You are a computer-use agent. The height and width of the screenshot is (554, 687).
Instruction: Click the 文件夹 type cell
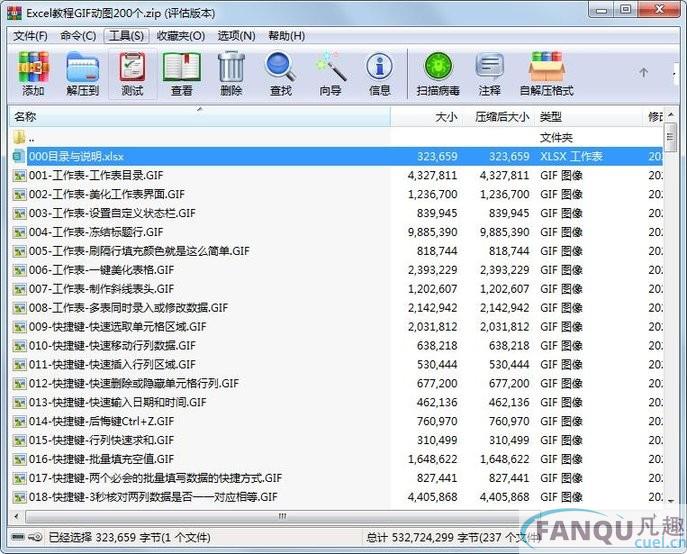pyautogui.click(x=556, y=138)
